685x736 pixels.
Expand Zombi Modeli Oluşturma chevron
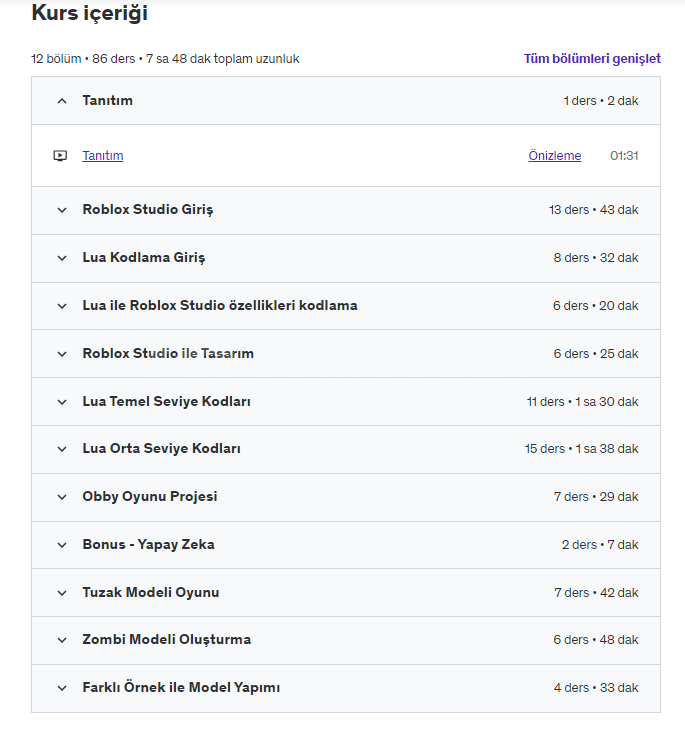pyautogui.click(x=62, y=640)
